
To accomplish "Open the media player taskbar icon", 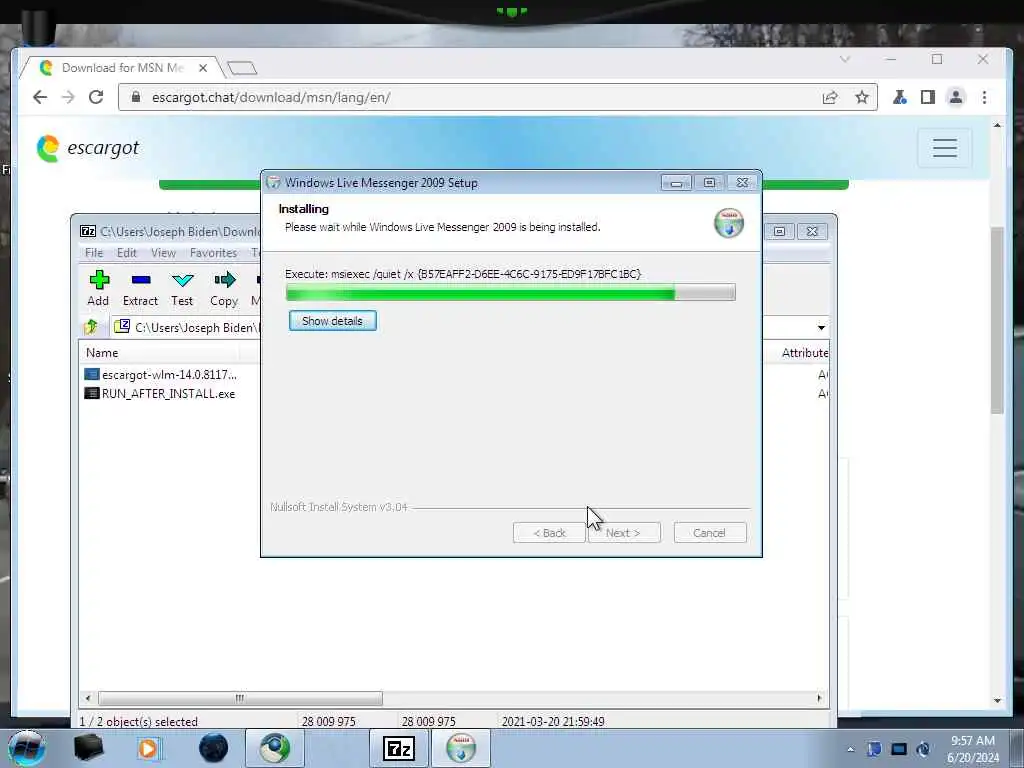I will pos(149,748).
